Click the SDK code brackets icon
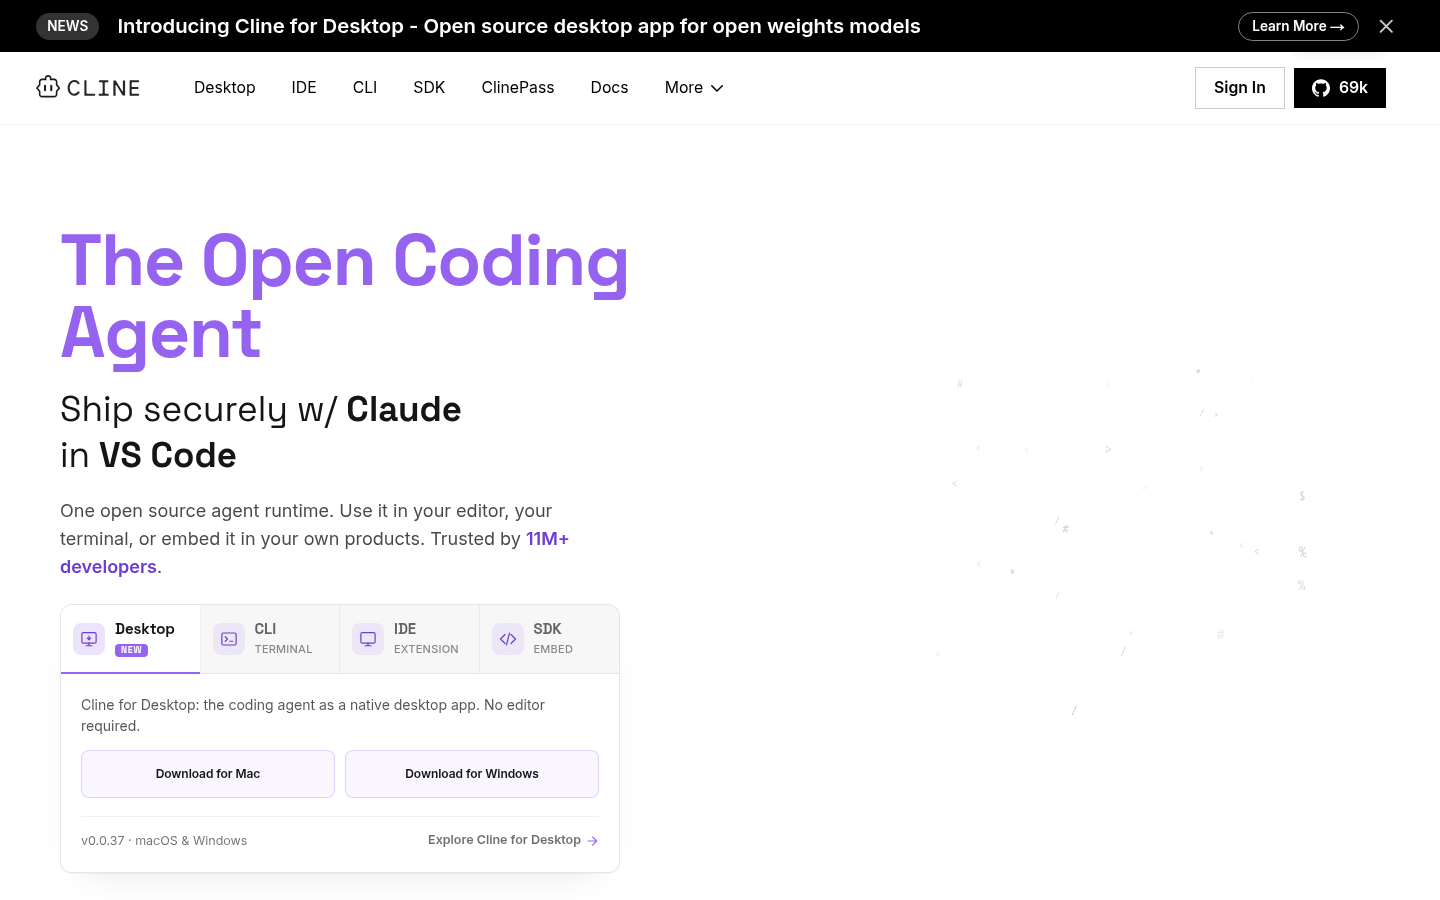1440x900 pixels. click(x=508, y=638)
